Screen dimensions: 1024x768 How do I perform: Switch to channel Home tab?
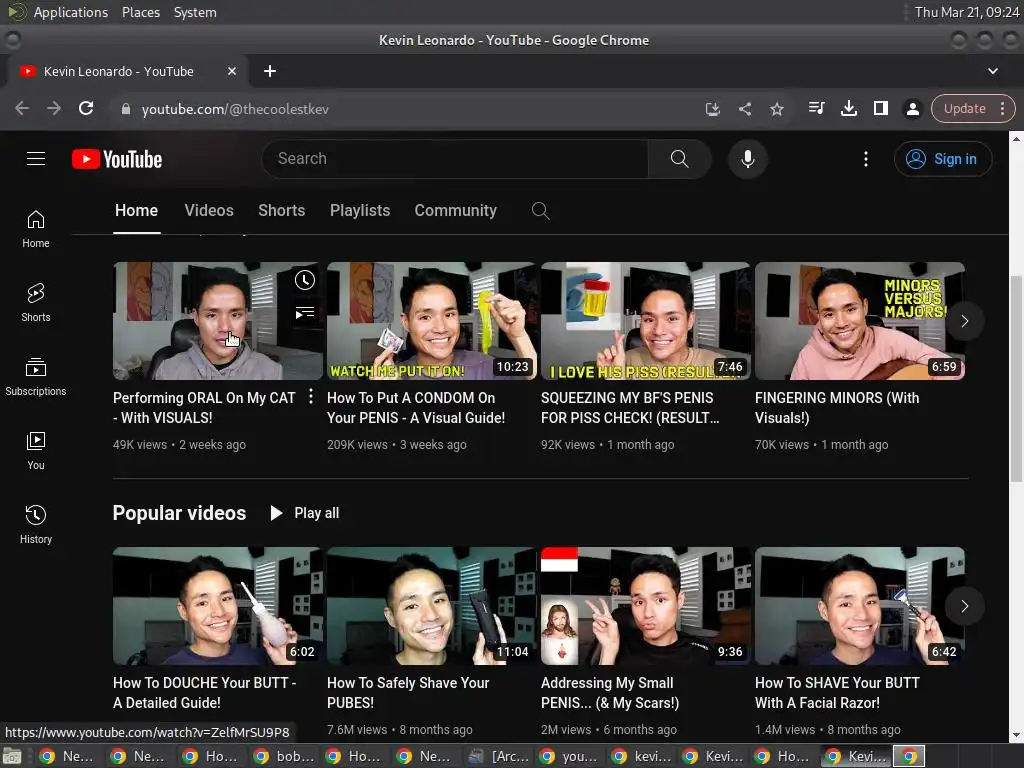pos(136,210)
